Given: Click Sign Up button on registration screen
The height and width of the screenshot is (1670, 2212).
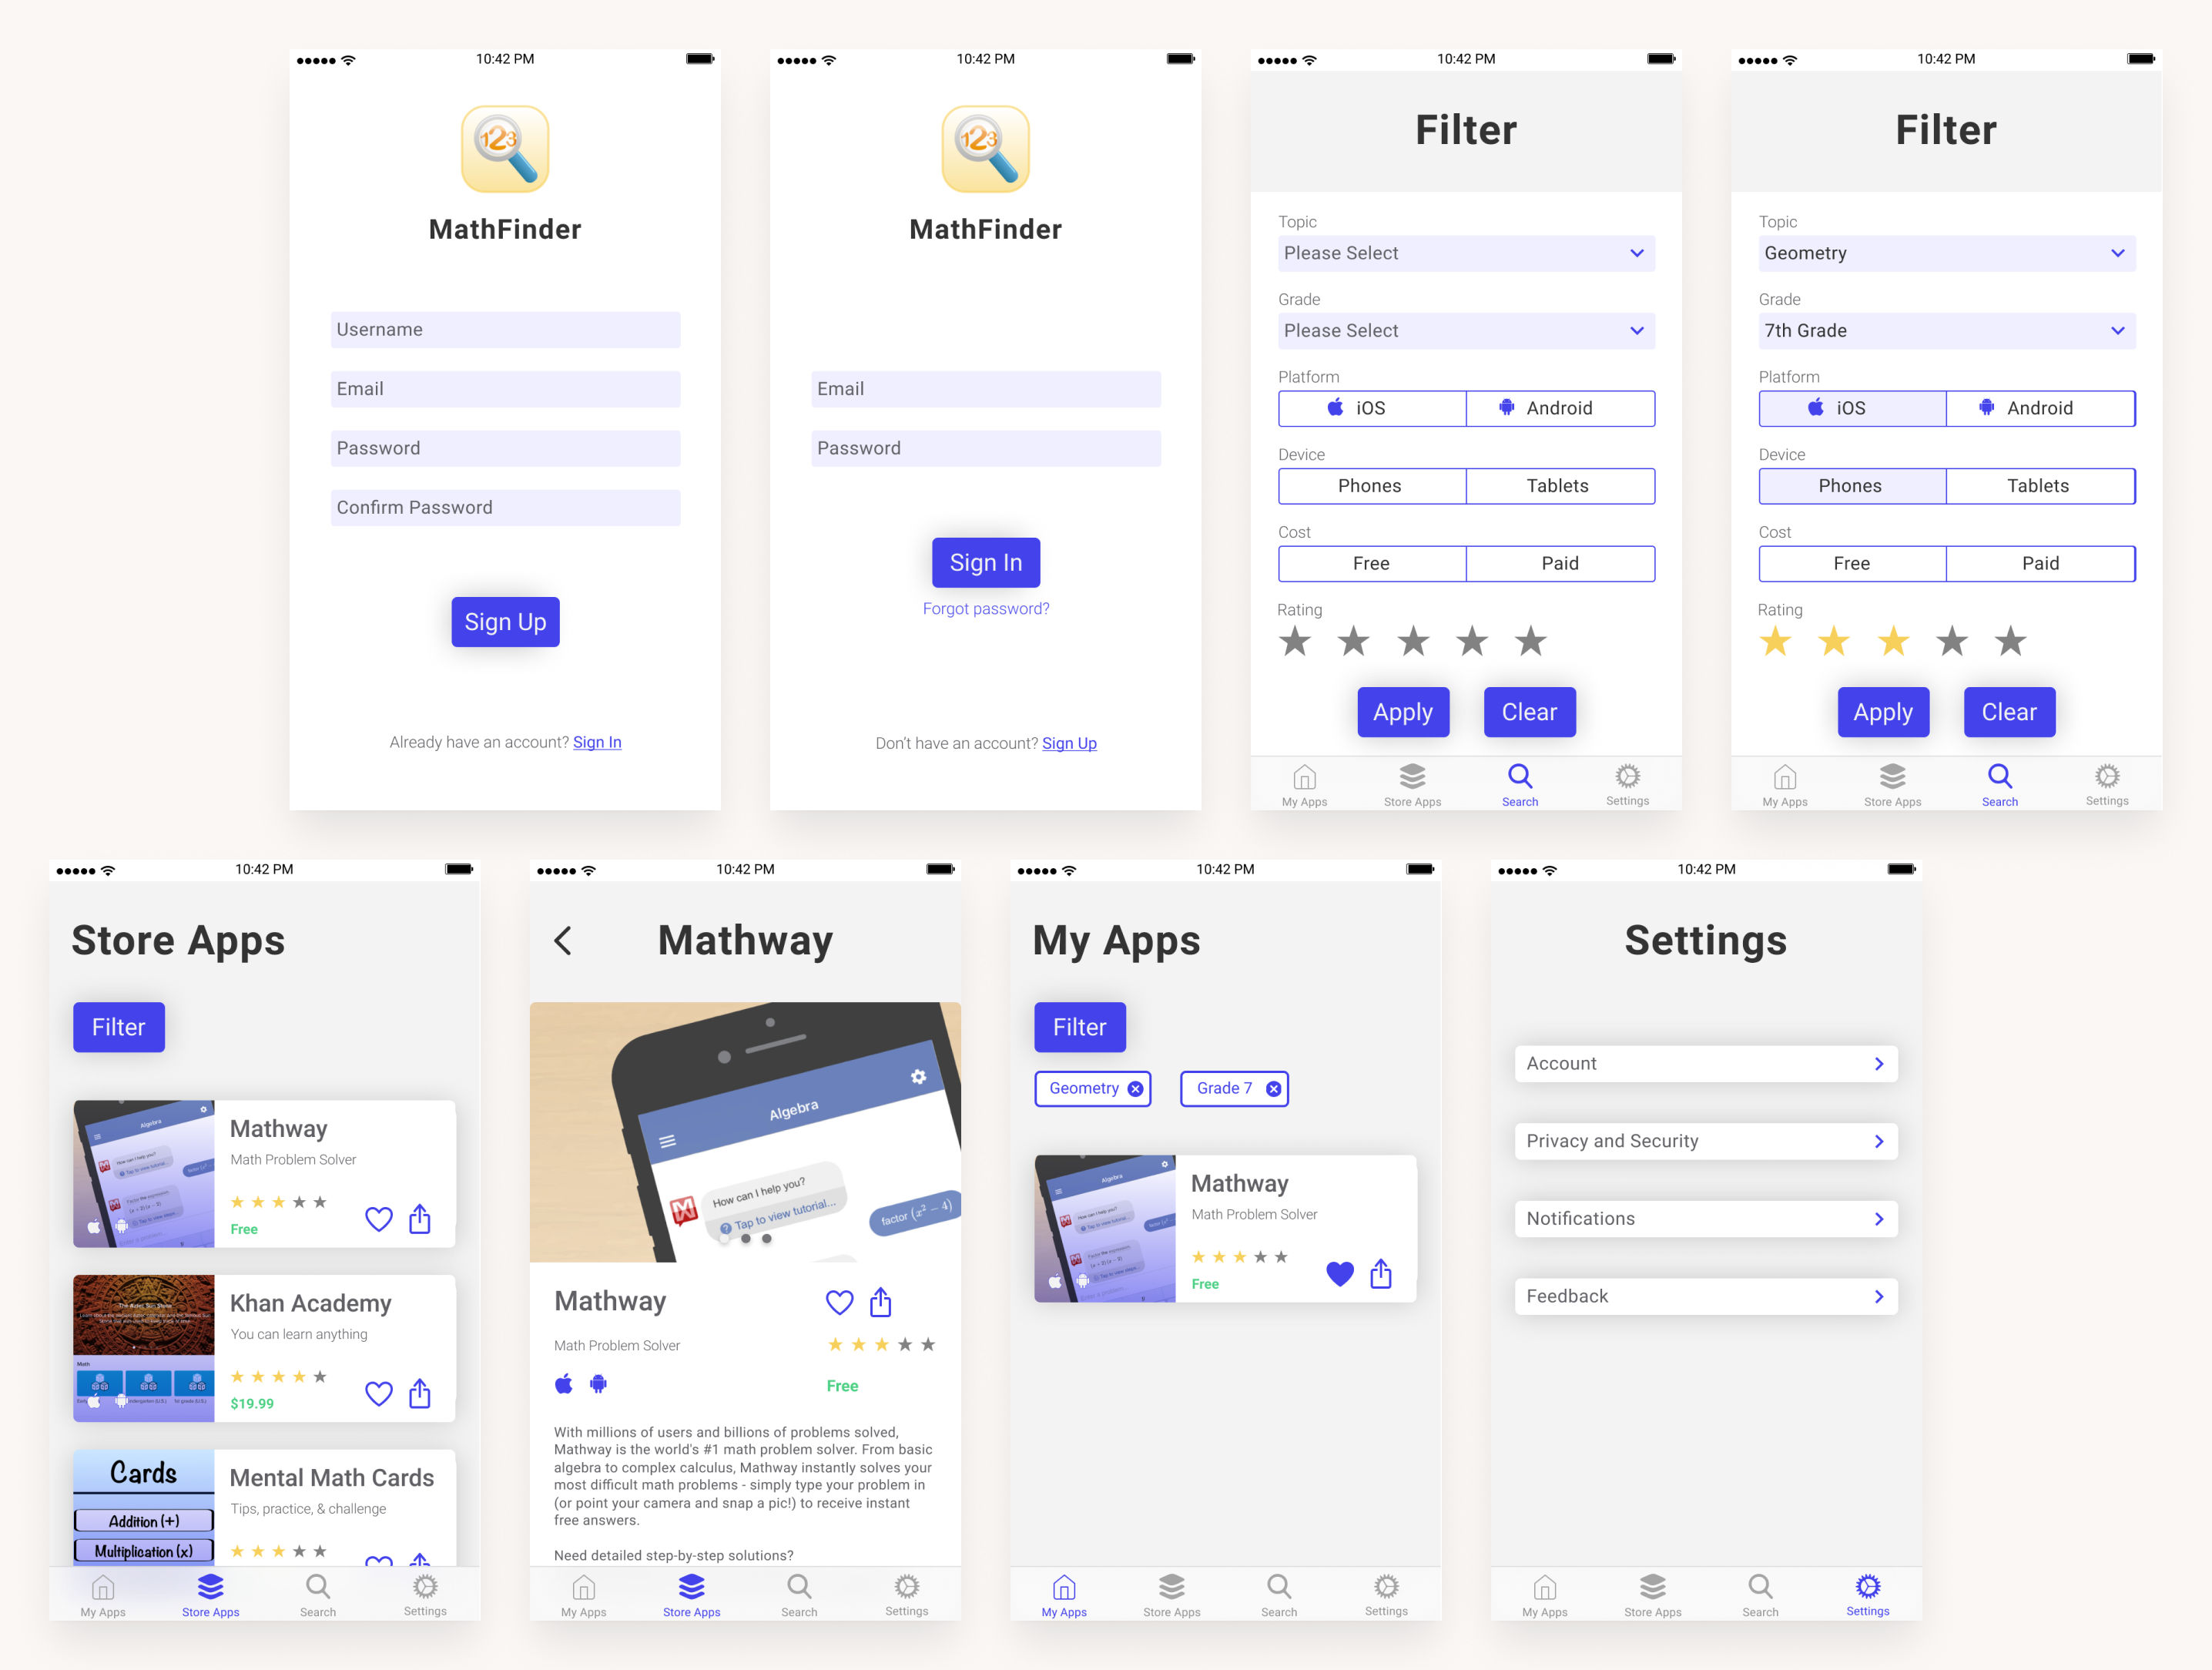Looking at the screenshot, I should 505,622.
